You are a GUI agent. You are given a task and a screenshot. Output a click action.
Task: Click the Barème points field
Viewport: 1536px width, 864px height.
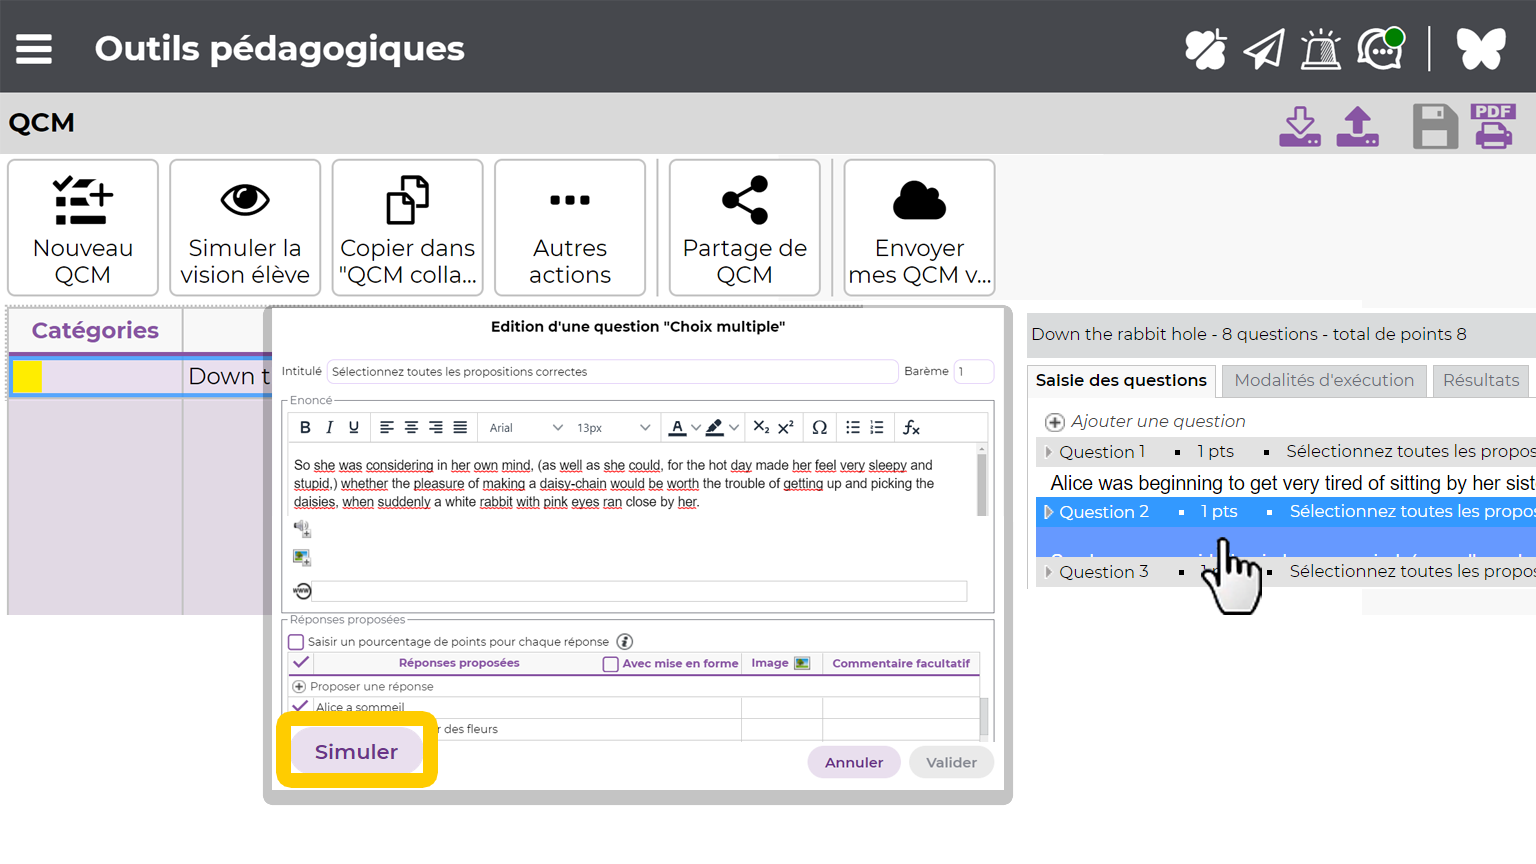click(x=973, y=371)
